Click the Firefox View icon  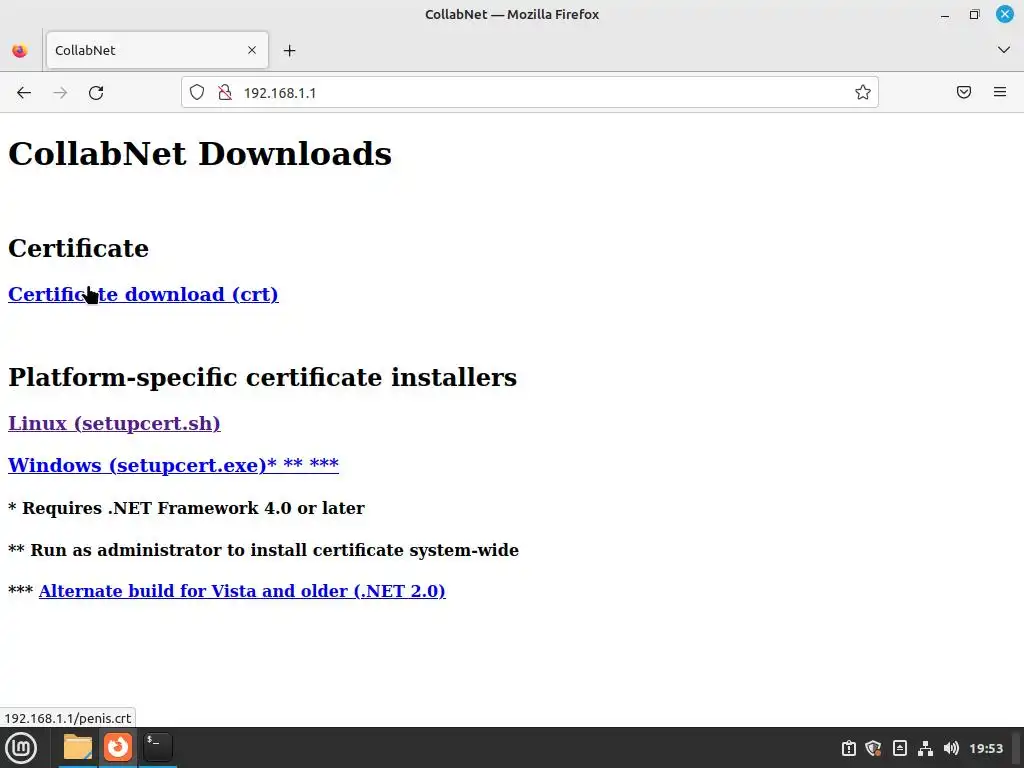click(x=20, y=50)
